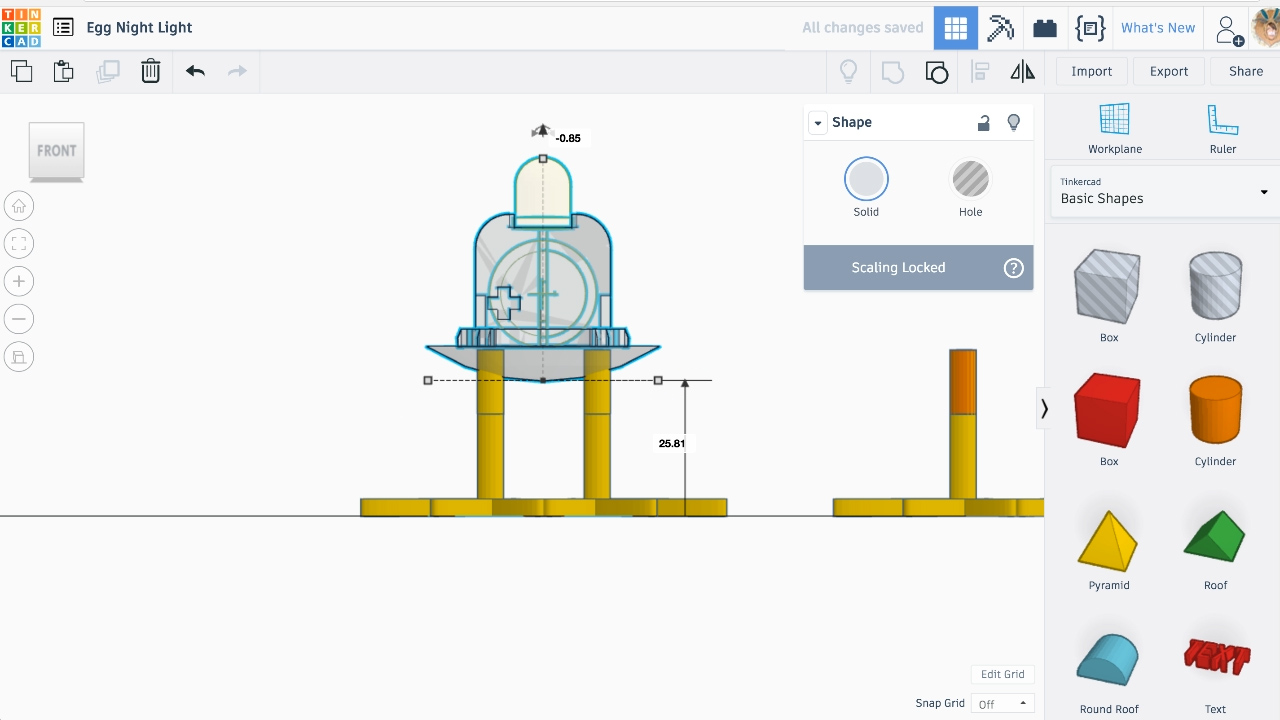Open the Snap Grid dropdown

pos(1001,704)
